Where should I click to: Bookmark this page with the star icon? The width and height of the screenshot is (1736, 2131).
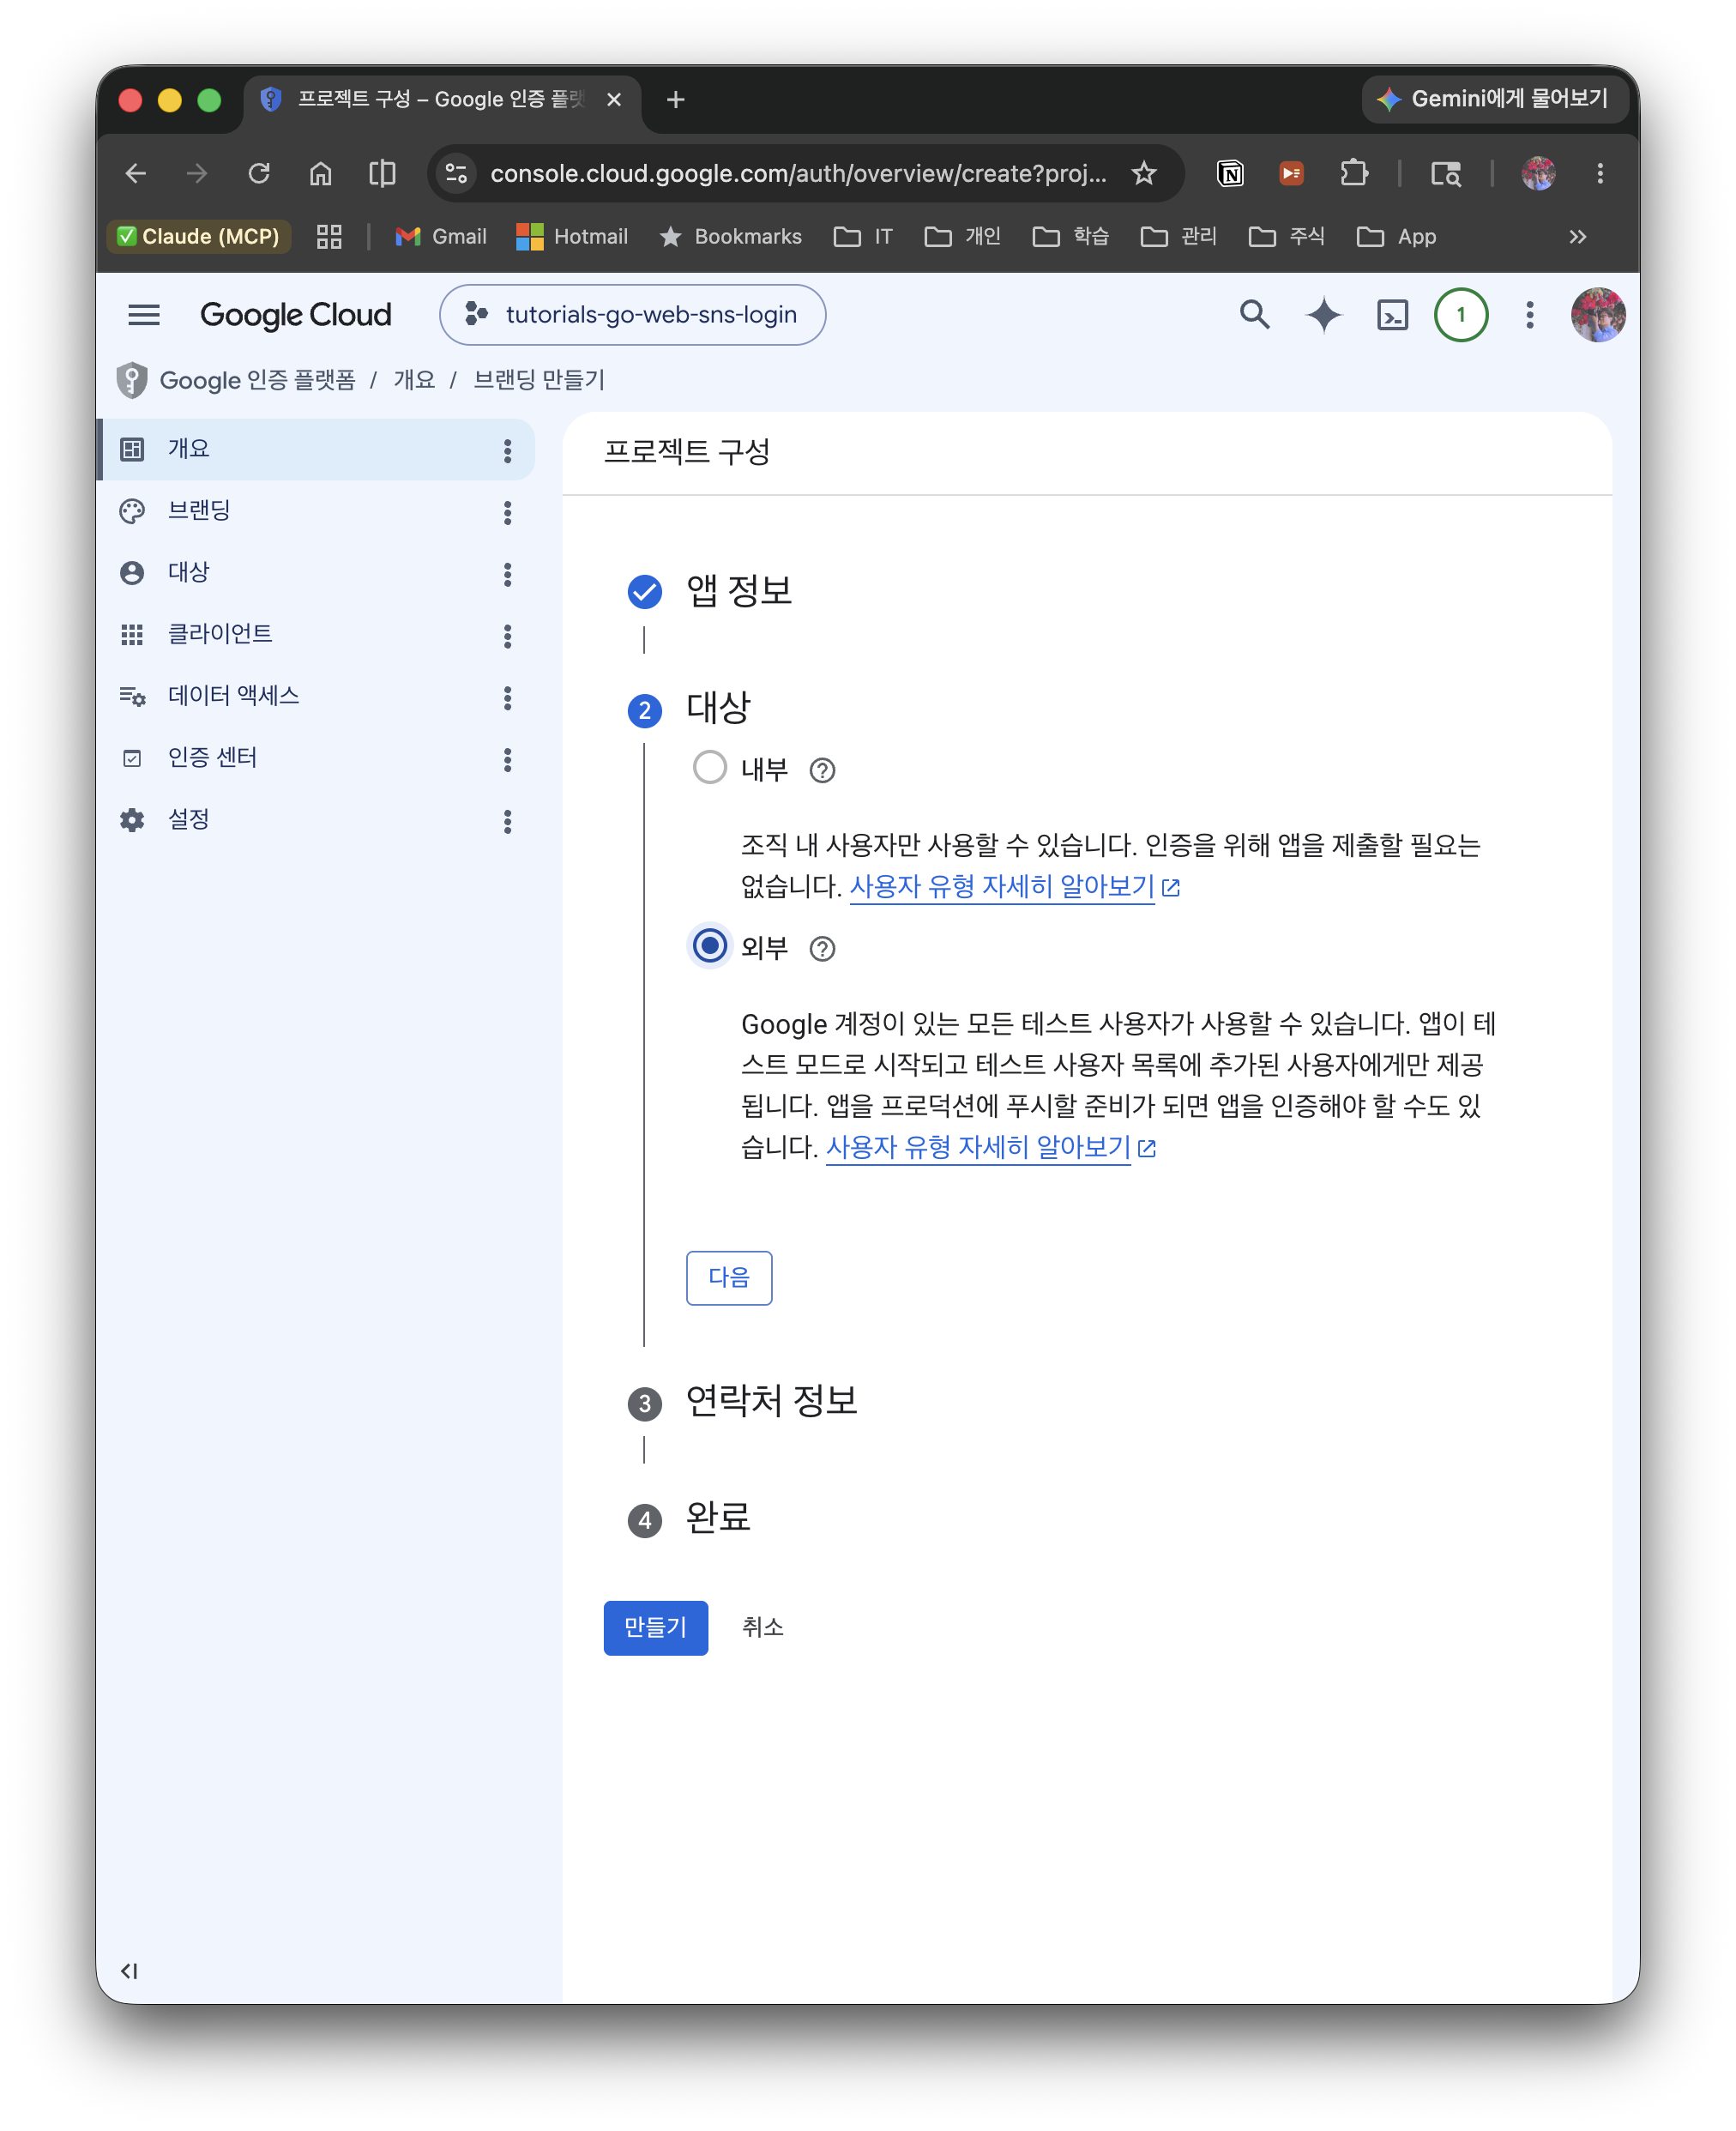coord(1144,174)
